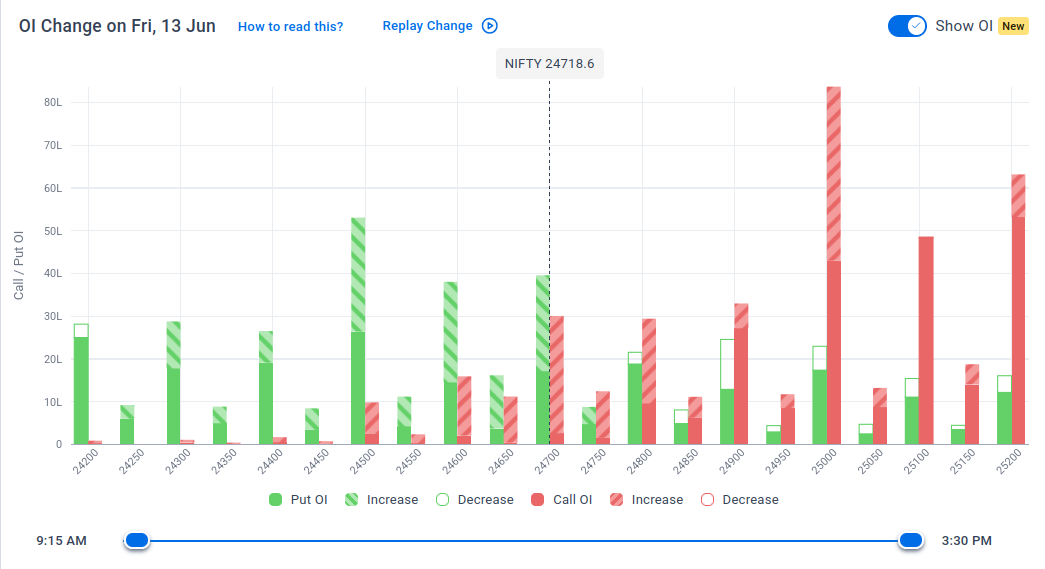Image resolution: width=1045 pixels, height=569 pixels.
Task: Click the blue time range slider track
Action: pos(523,540)
